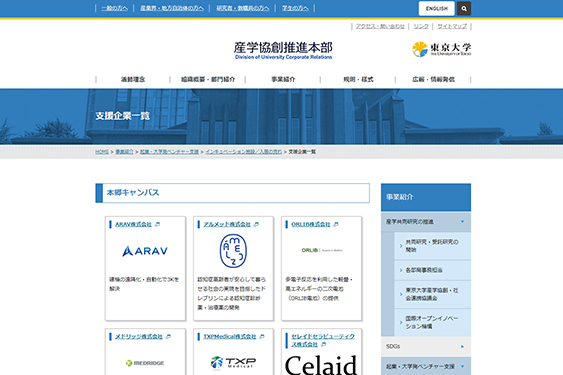
Task: Open the external-link icon beside TXPMedical株式会社
Action: click(262, 337)
